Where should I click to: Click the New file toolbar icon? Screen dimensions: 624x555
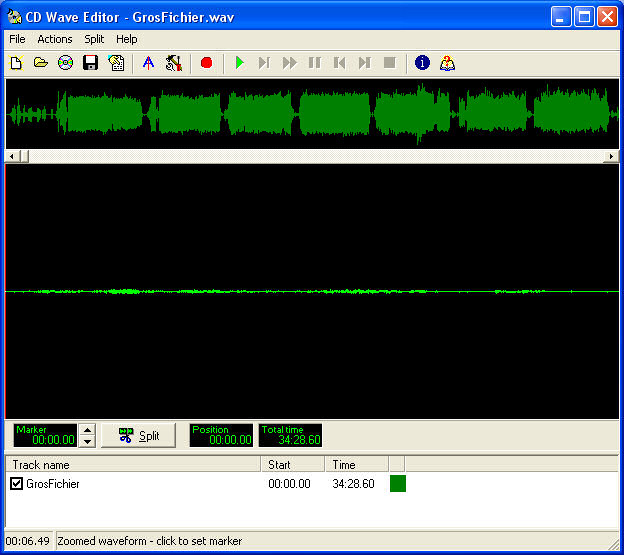(x=16, y=63)
